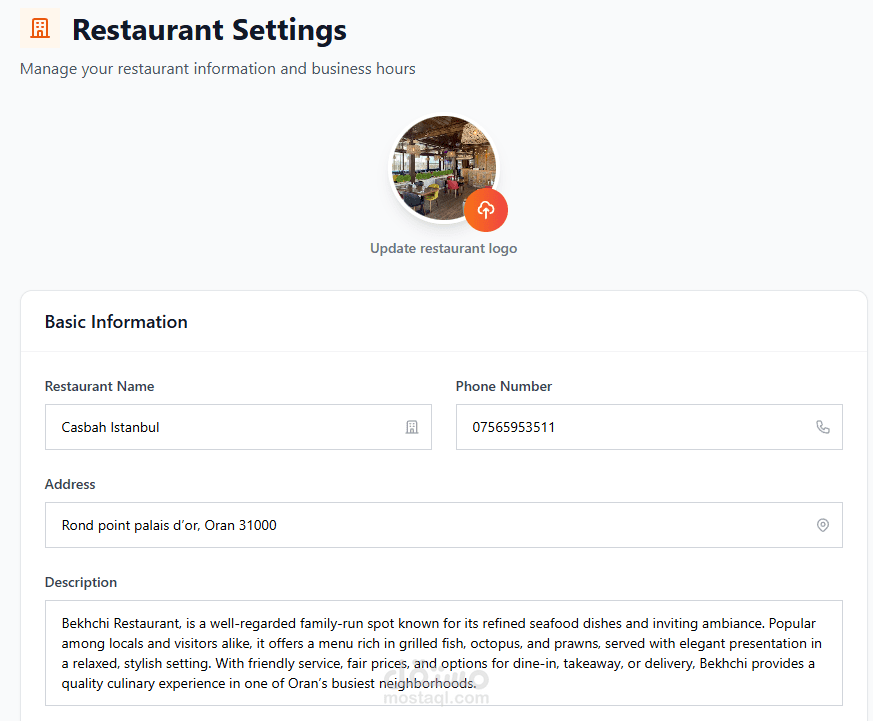
Task: Click the Address label
Action: (x=70, y=484)
